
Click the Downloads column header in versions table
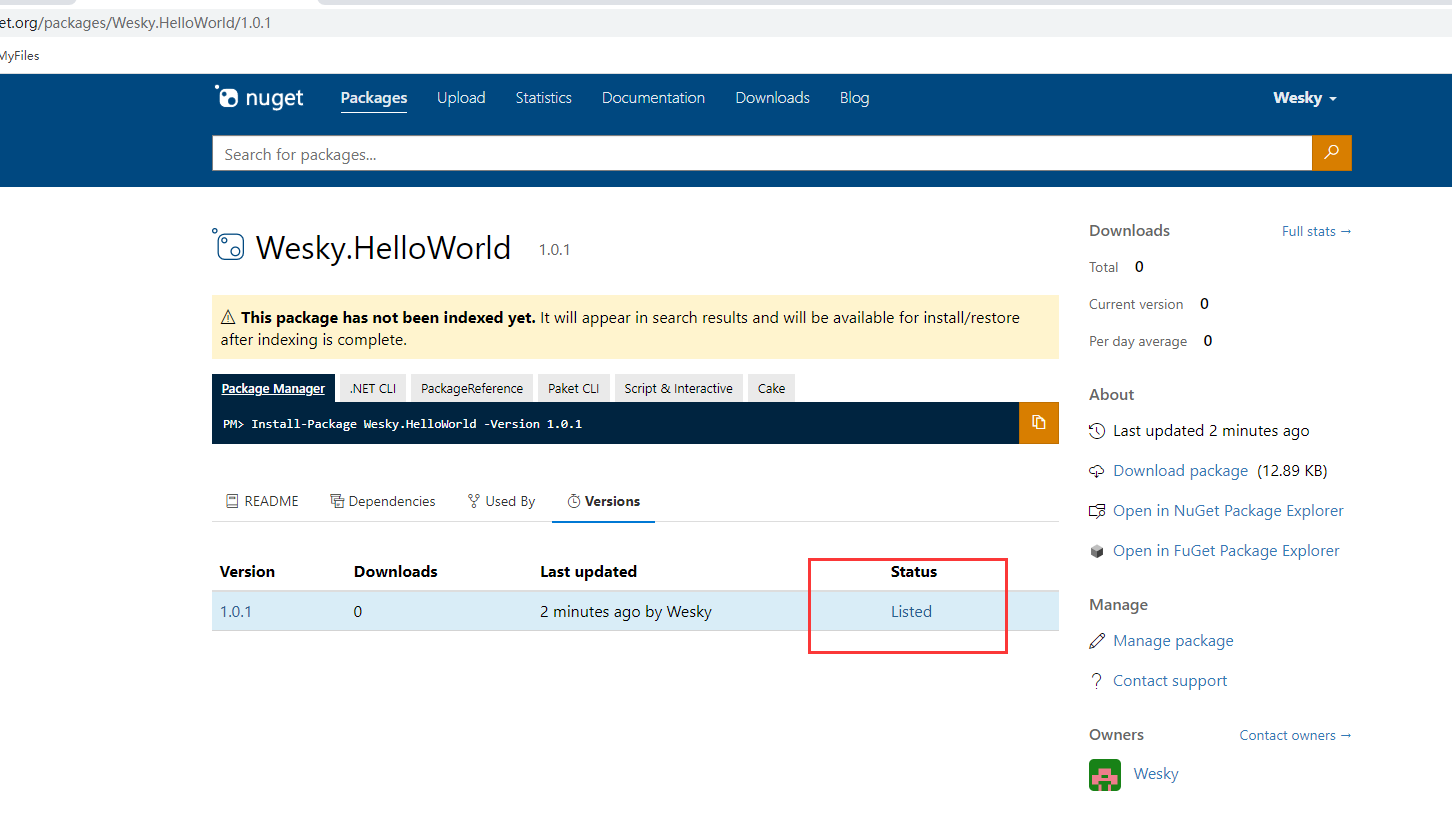point(396,572)
